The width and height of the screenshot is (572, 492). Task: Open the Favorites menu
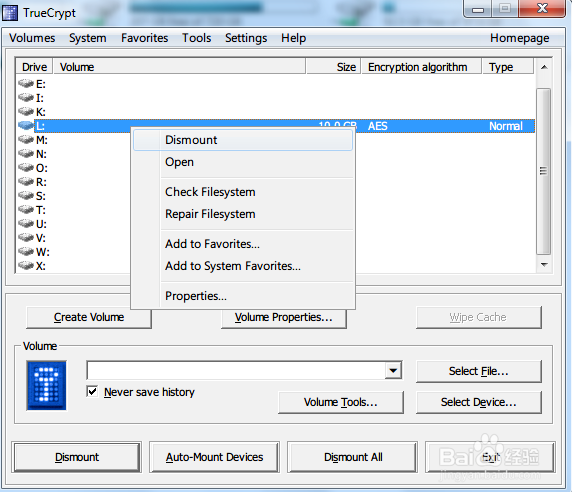144,38
